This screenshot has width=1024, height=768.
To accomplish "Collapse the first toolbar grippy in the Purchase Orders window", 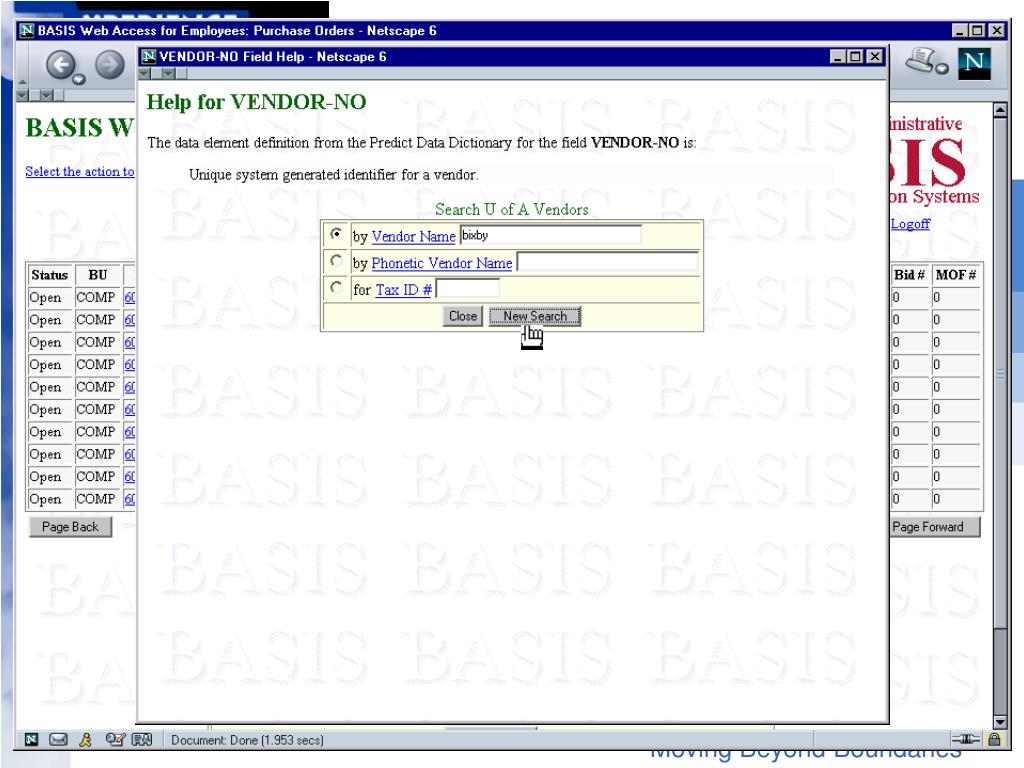I will 22,96.
